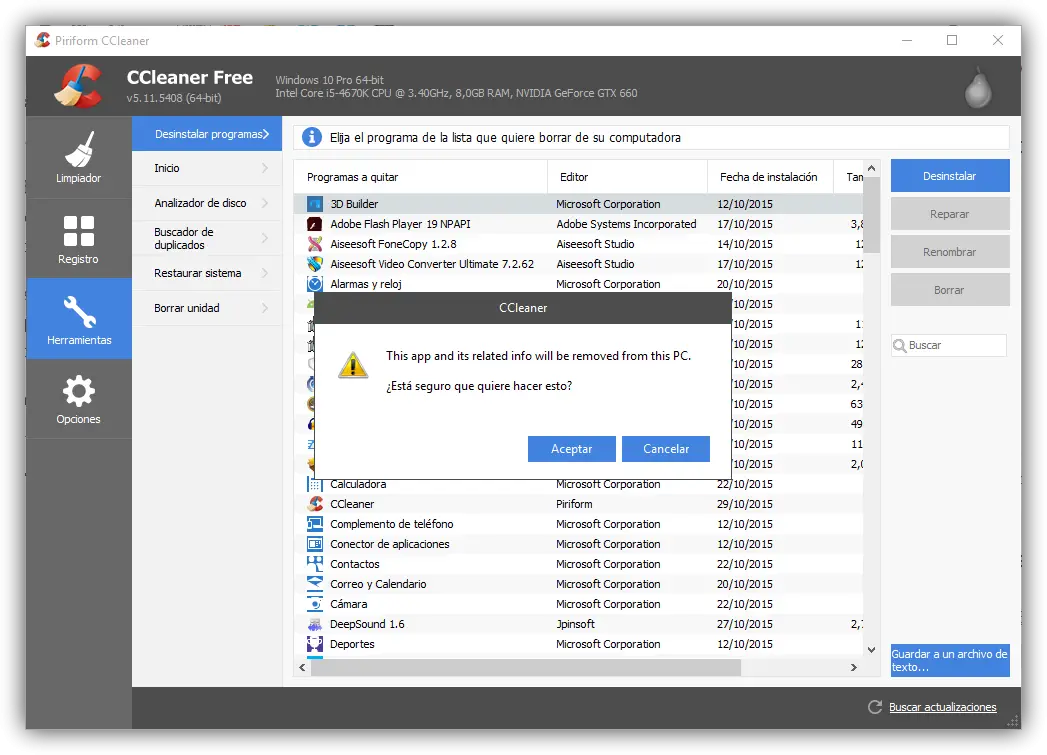The height and width of the screenshot is (755, 1047).
Task: Sort by Programas a quitar column
Action: coord(421,177)
